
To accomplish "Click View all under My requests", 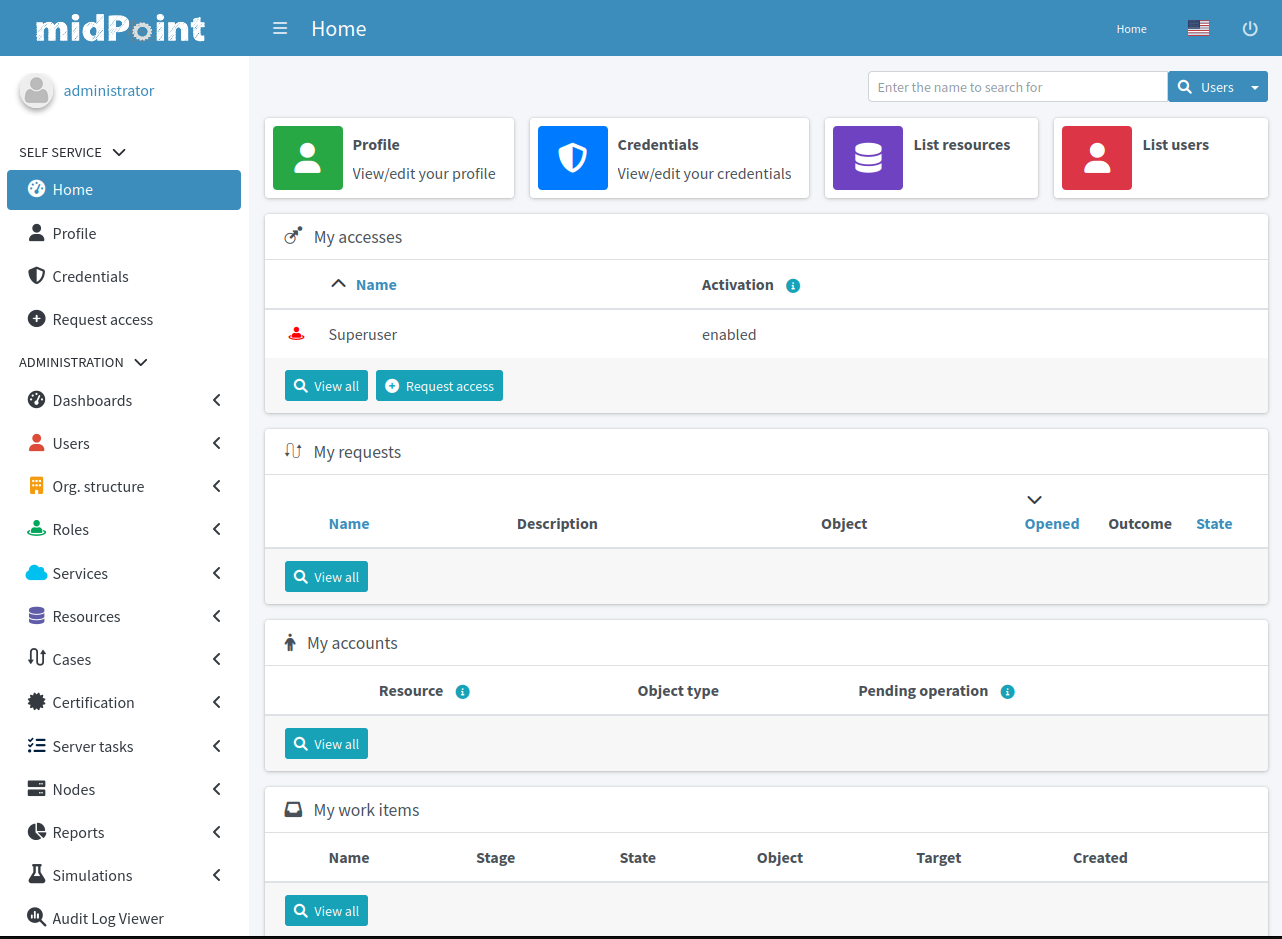I will (326, 578).
